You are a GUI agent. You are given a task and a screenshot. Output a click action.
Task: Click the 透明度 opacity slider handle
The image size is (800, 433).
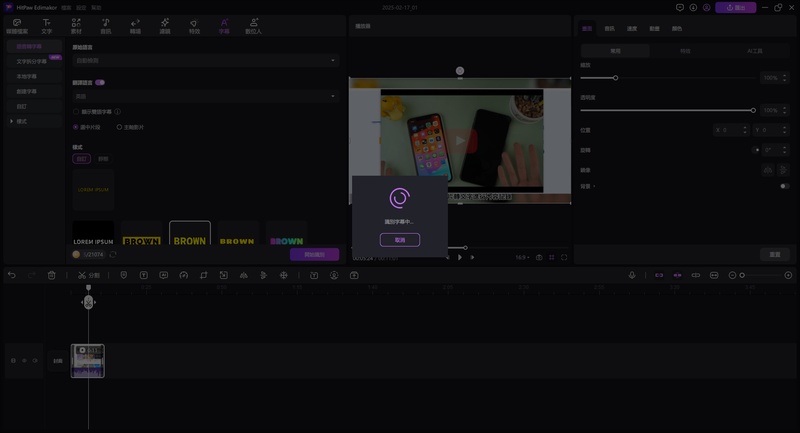click(753, 110)
